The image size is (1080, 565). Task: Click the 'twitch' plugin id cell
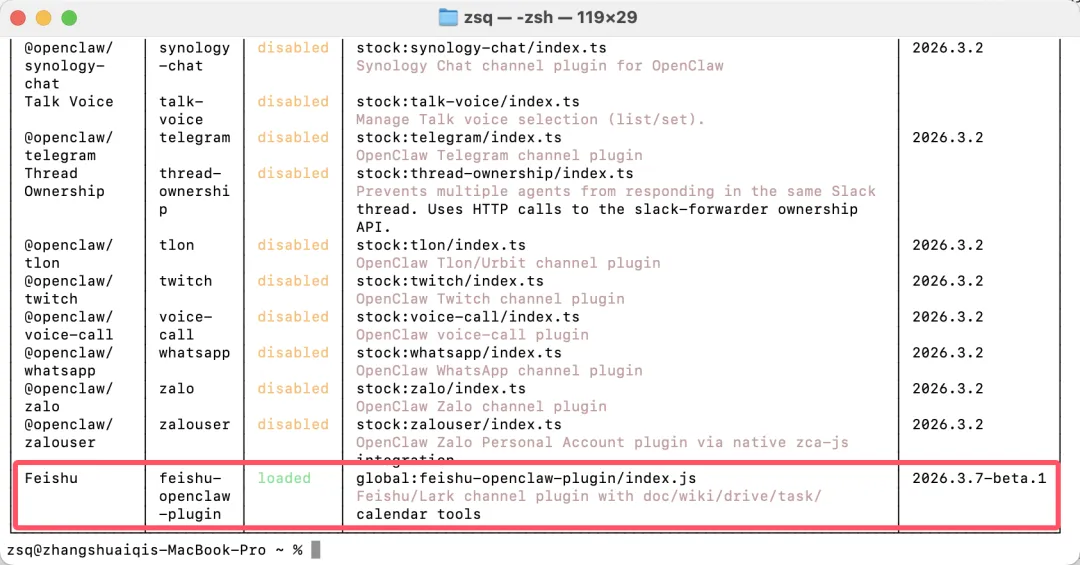(x=185, y=281)
